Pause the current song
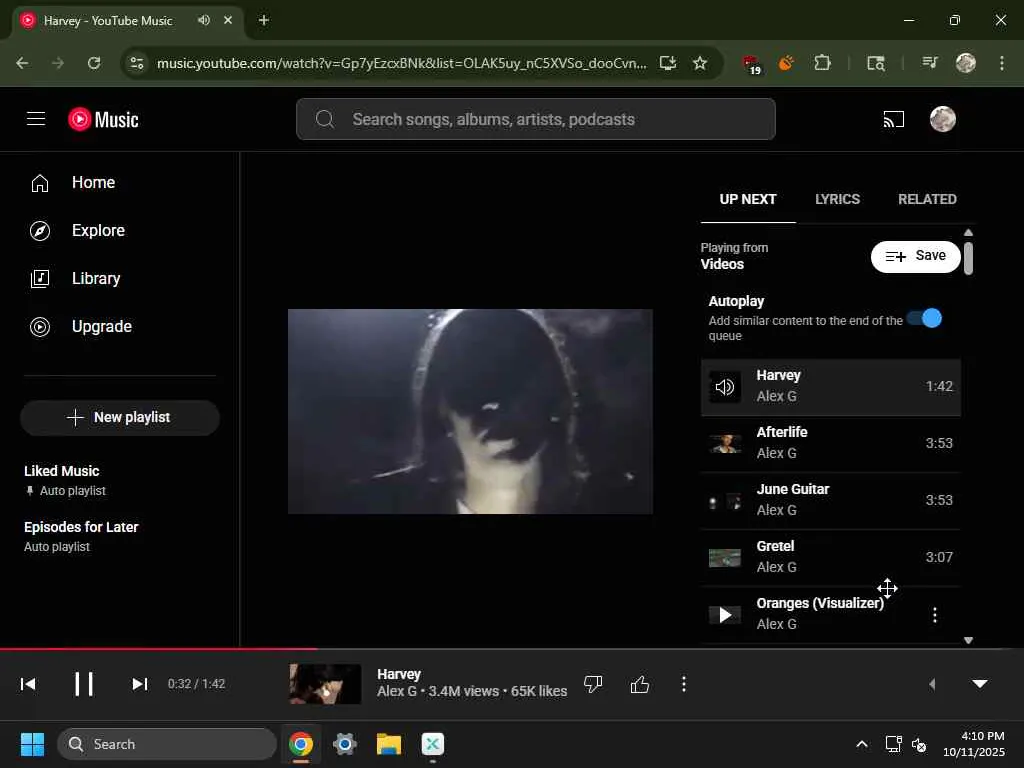1024x768 pixels. tap(84, 684)
